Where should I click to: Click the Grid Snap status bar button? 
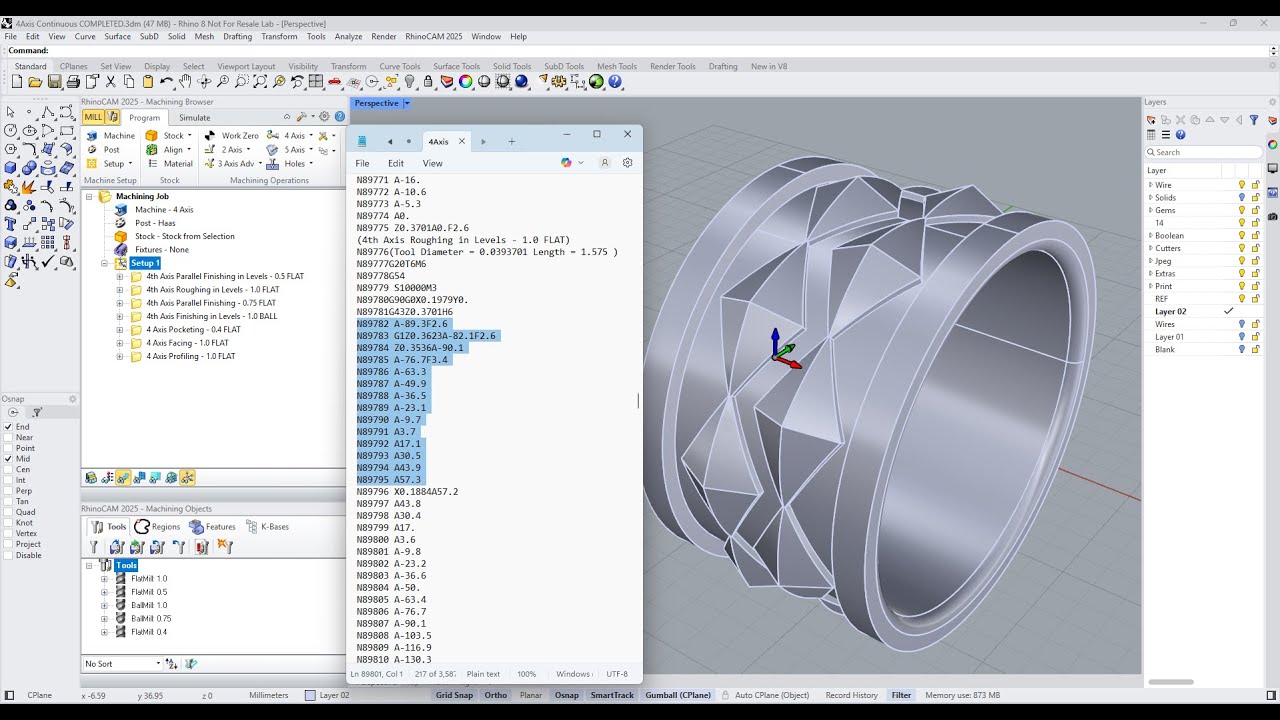(454, 695)
